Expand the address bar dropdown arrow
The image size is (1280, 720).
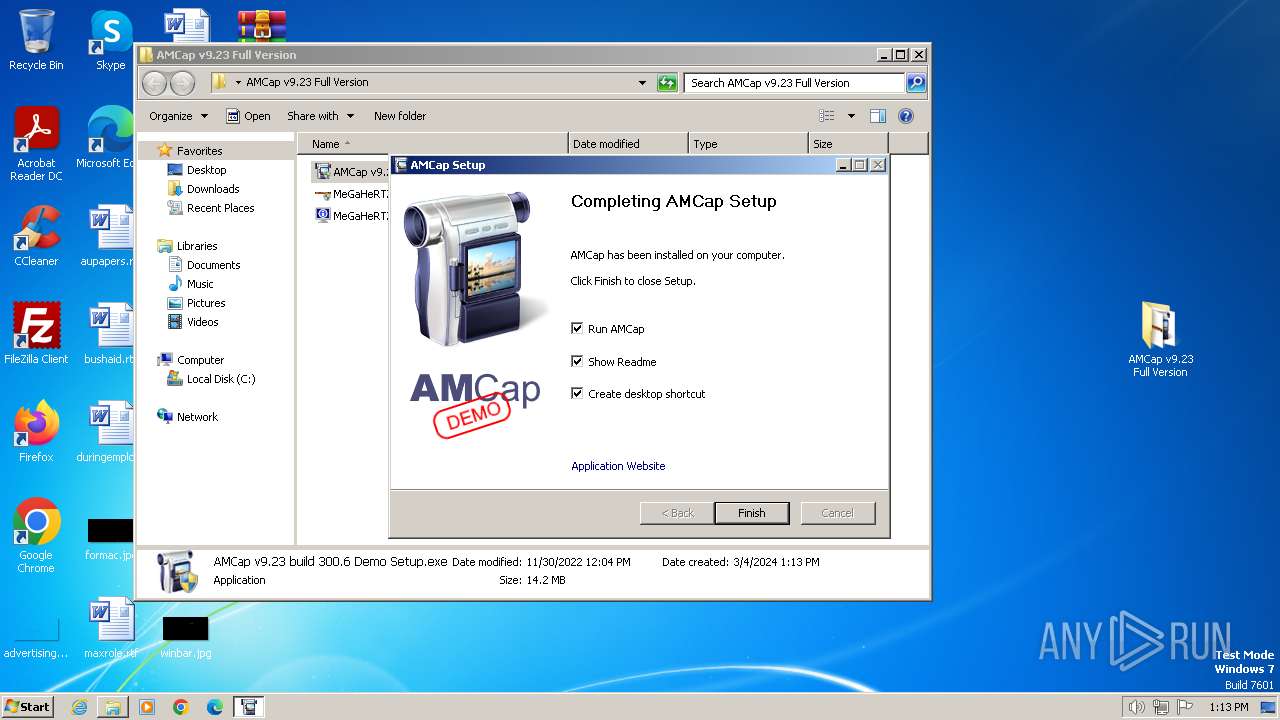coord(642,83)
